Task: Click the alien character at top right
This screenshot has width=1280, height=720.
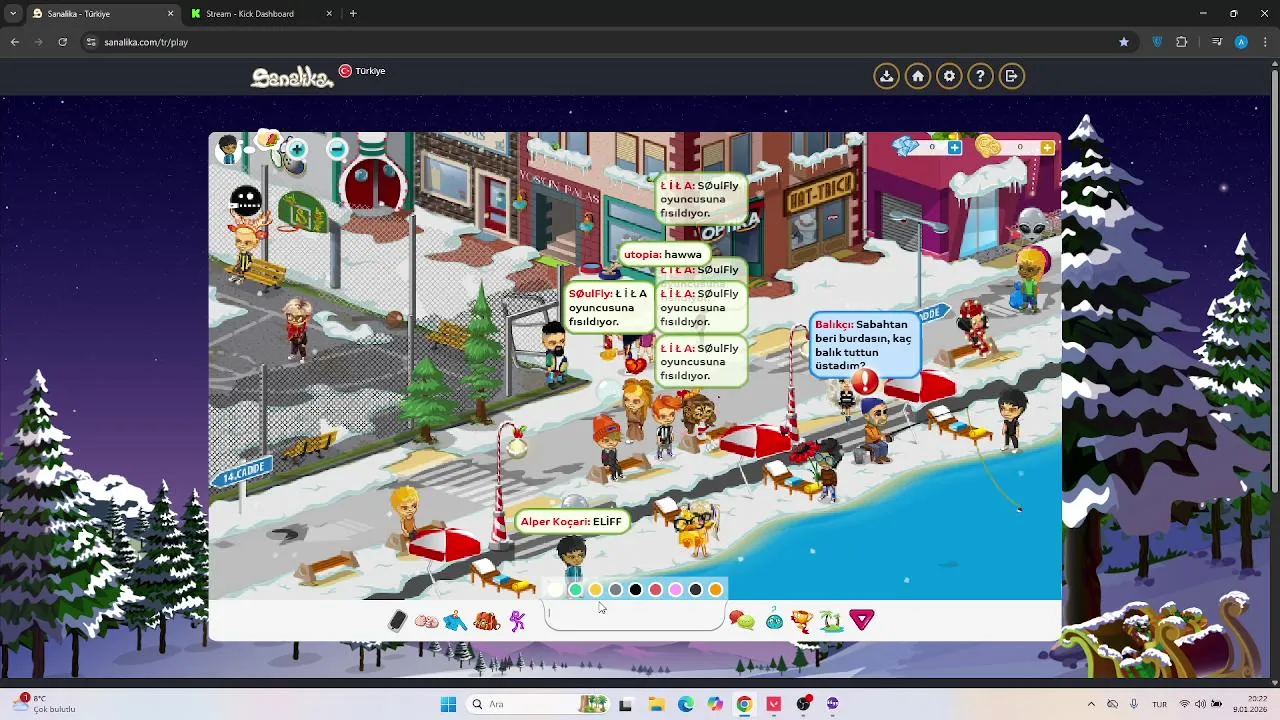Action: 1031,226
